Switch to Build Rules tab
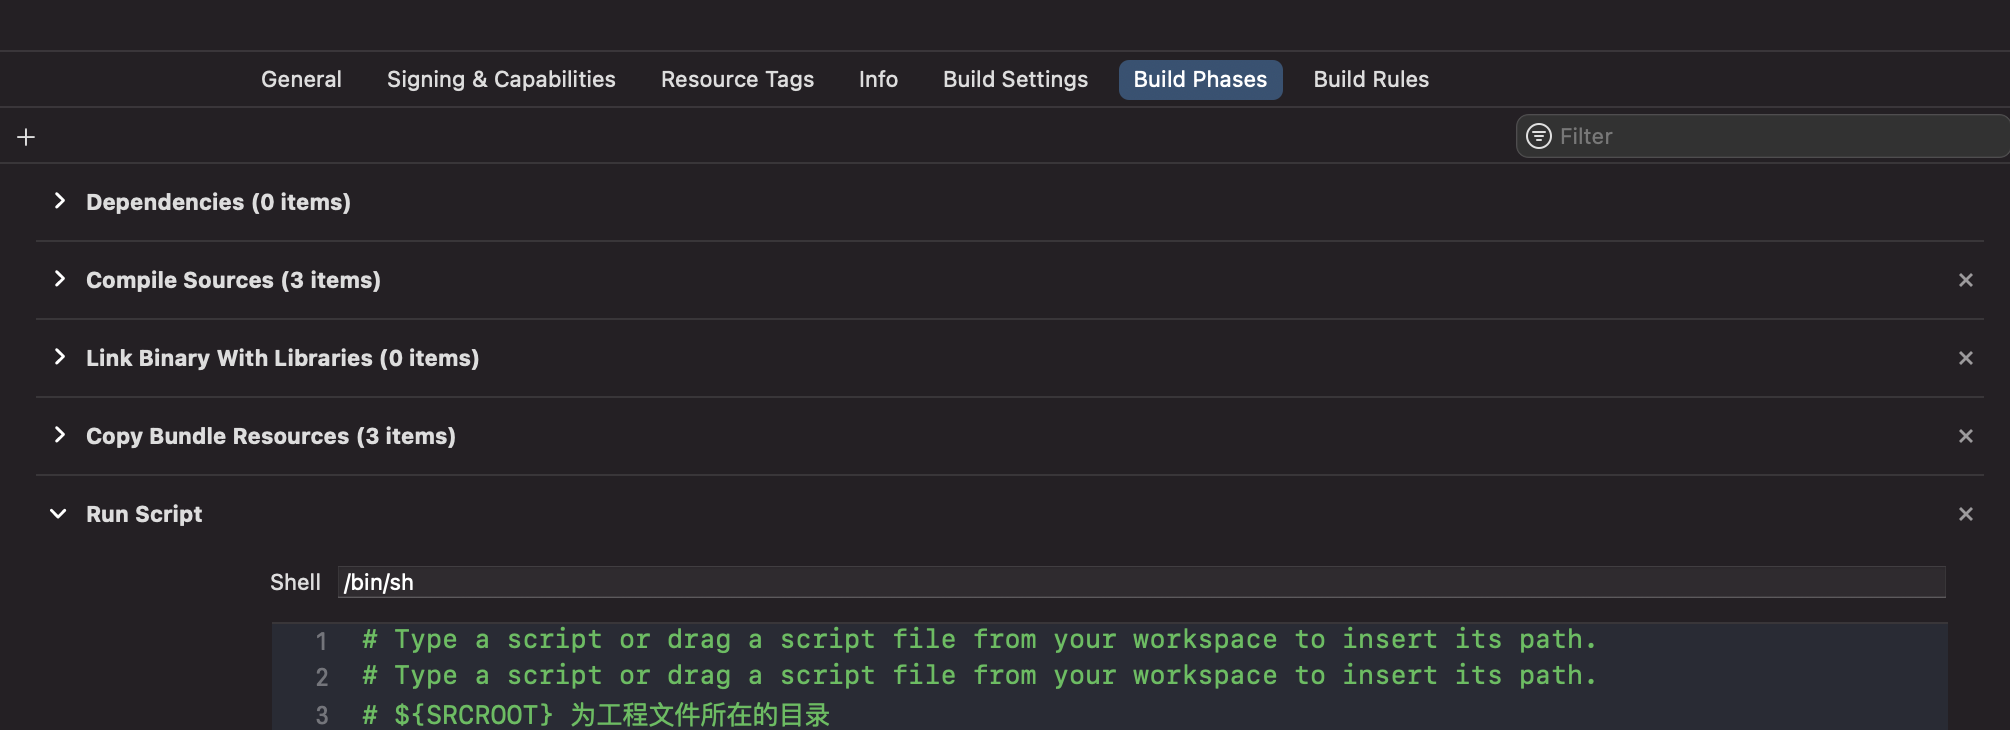The image size is (2010, 730). [1370, 79]
